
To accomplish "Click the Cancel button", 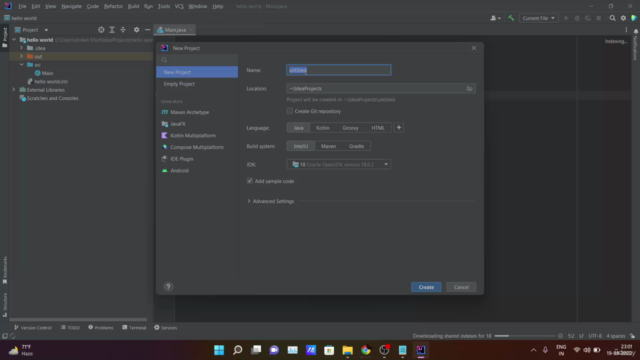I will [461, 287].
